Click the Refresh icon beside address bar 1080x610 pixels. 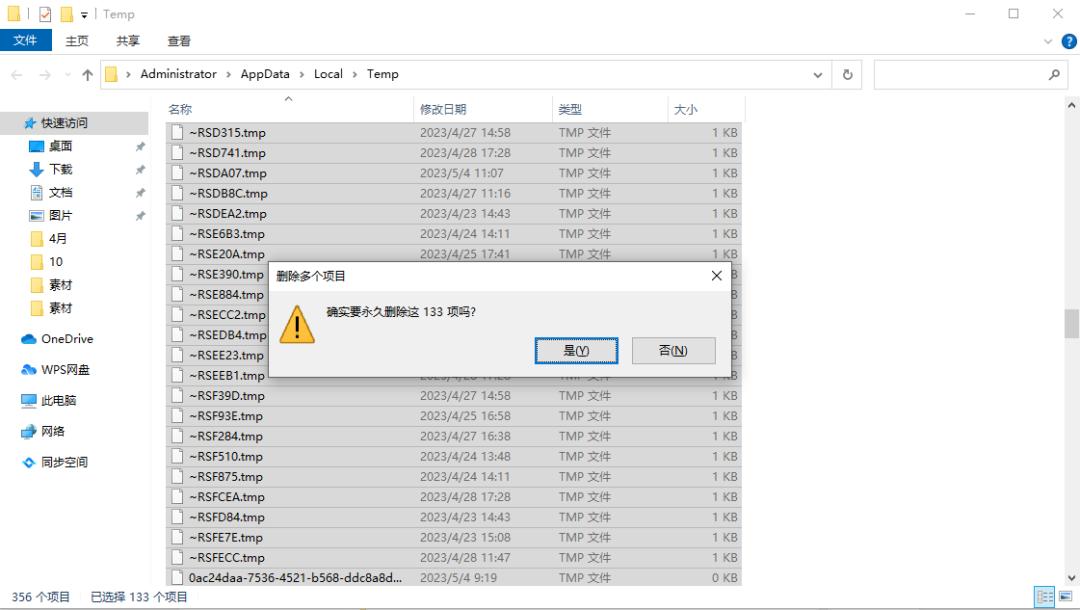848,74
